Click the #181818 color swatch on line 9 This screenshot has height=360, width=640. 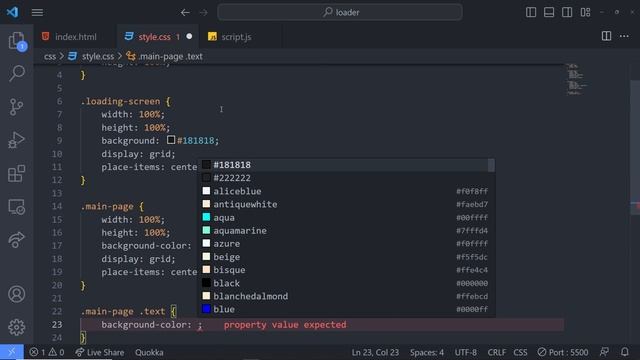point(171,140)
